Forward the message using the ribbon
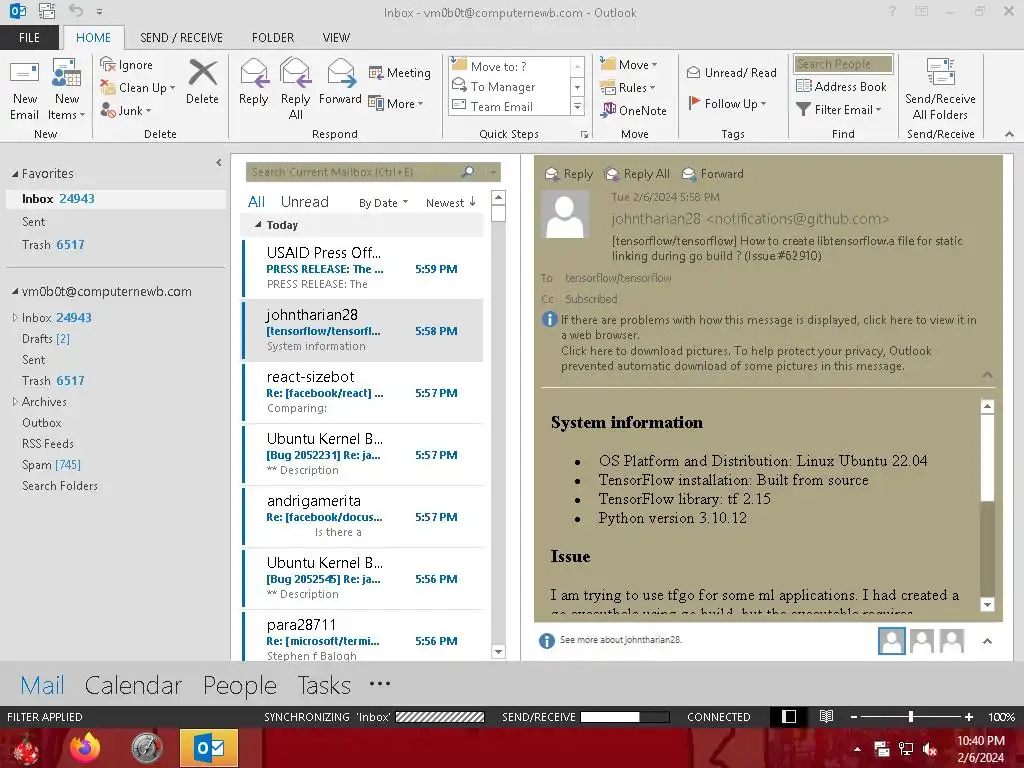This screenshot has width=1024, height=768. point(340,82)
